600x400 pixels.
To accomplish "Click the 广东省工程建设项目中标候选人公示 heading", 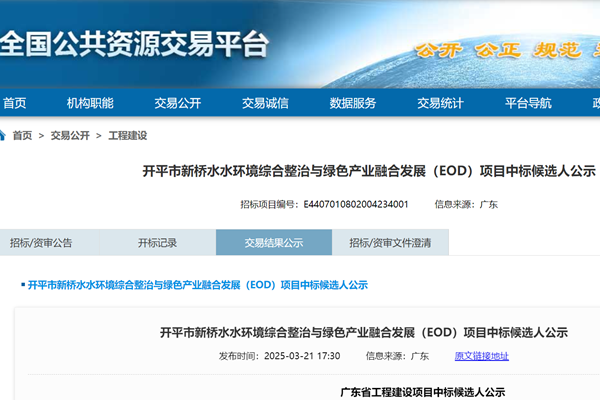I will tap(424, 391).
